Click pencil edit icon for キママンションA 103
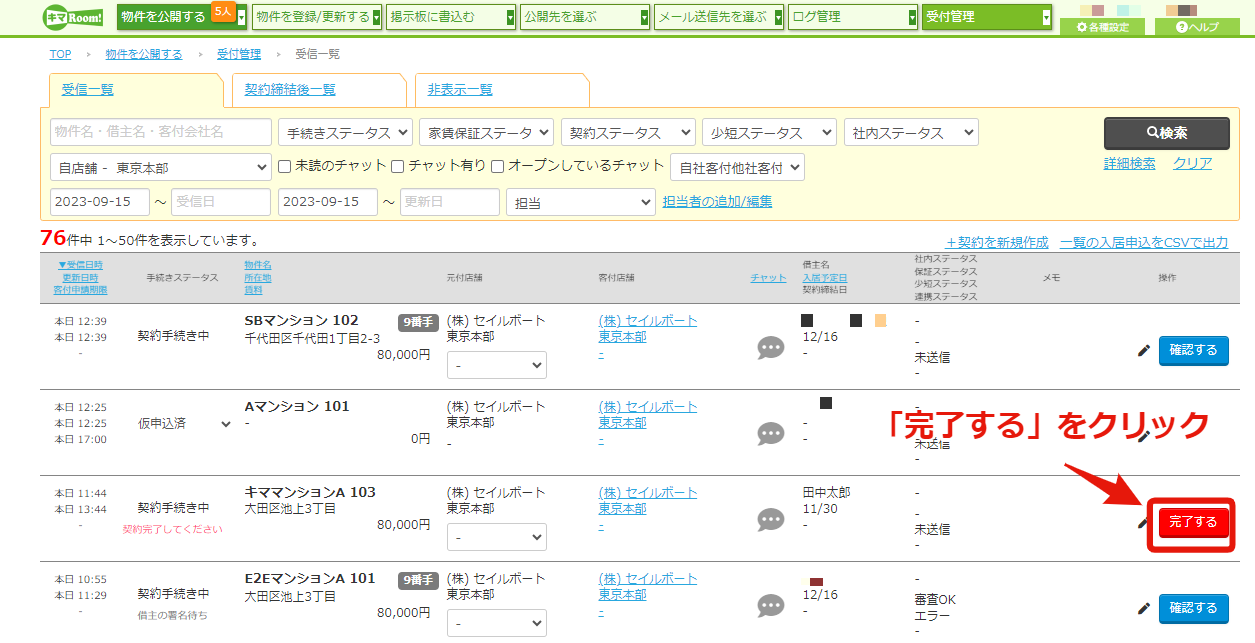1255x643 pixels. [1144, 522]
